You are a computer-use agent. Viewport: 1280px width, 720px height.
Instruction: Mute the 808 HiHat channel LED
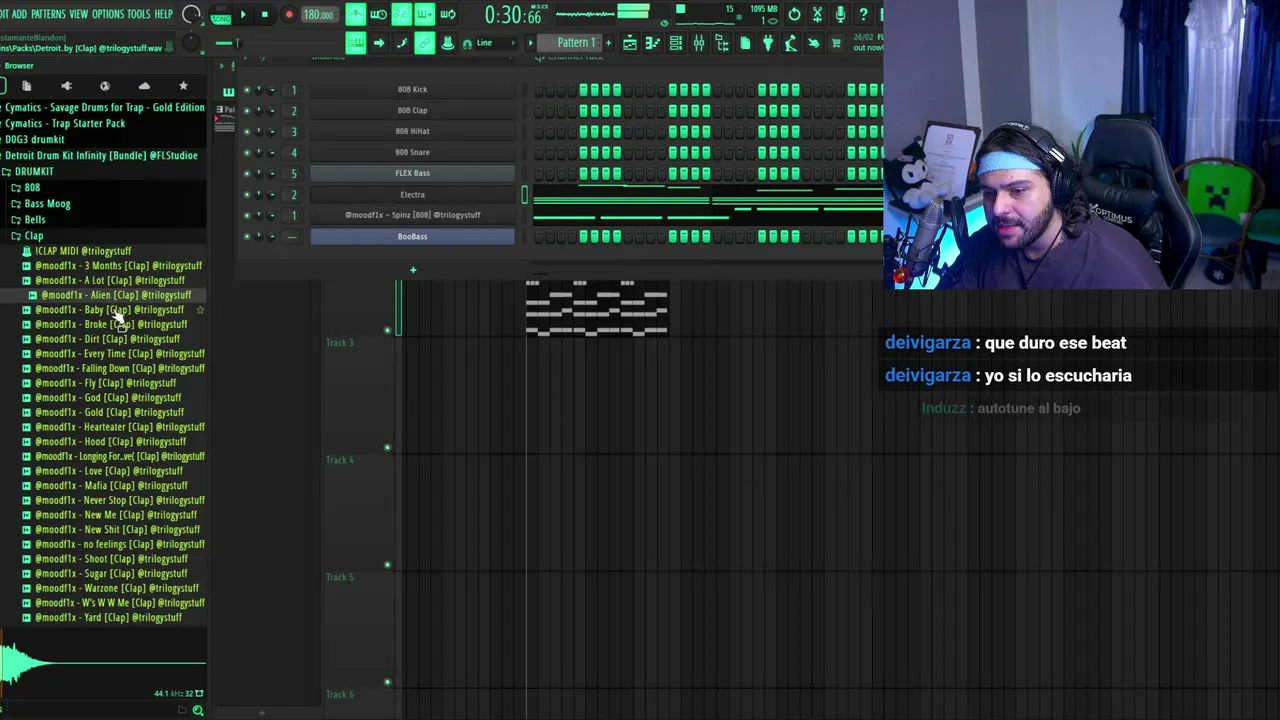click(x=247, y=132)
